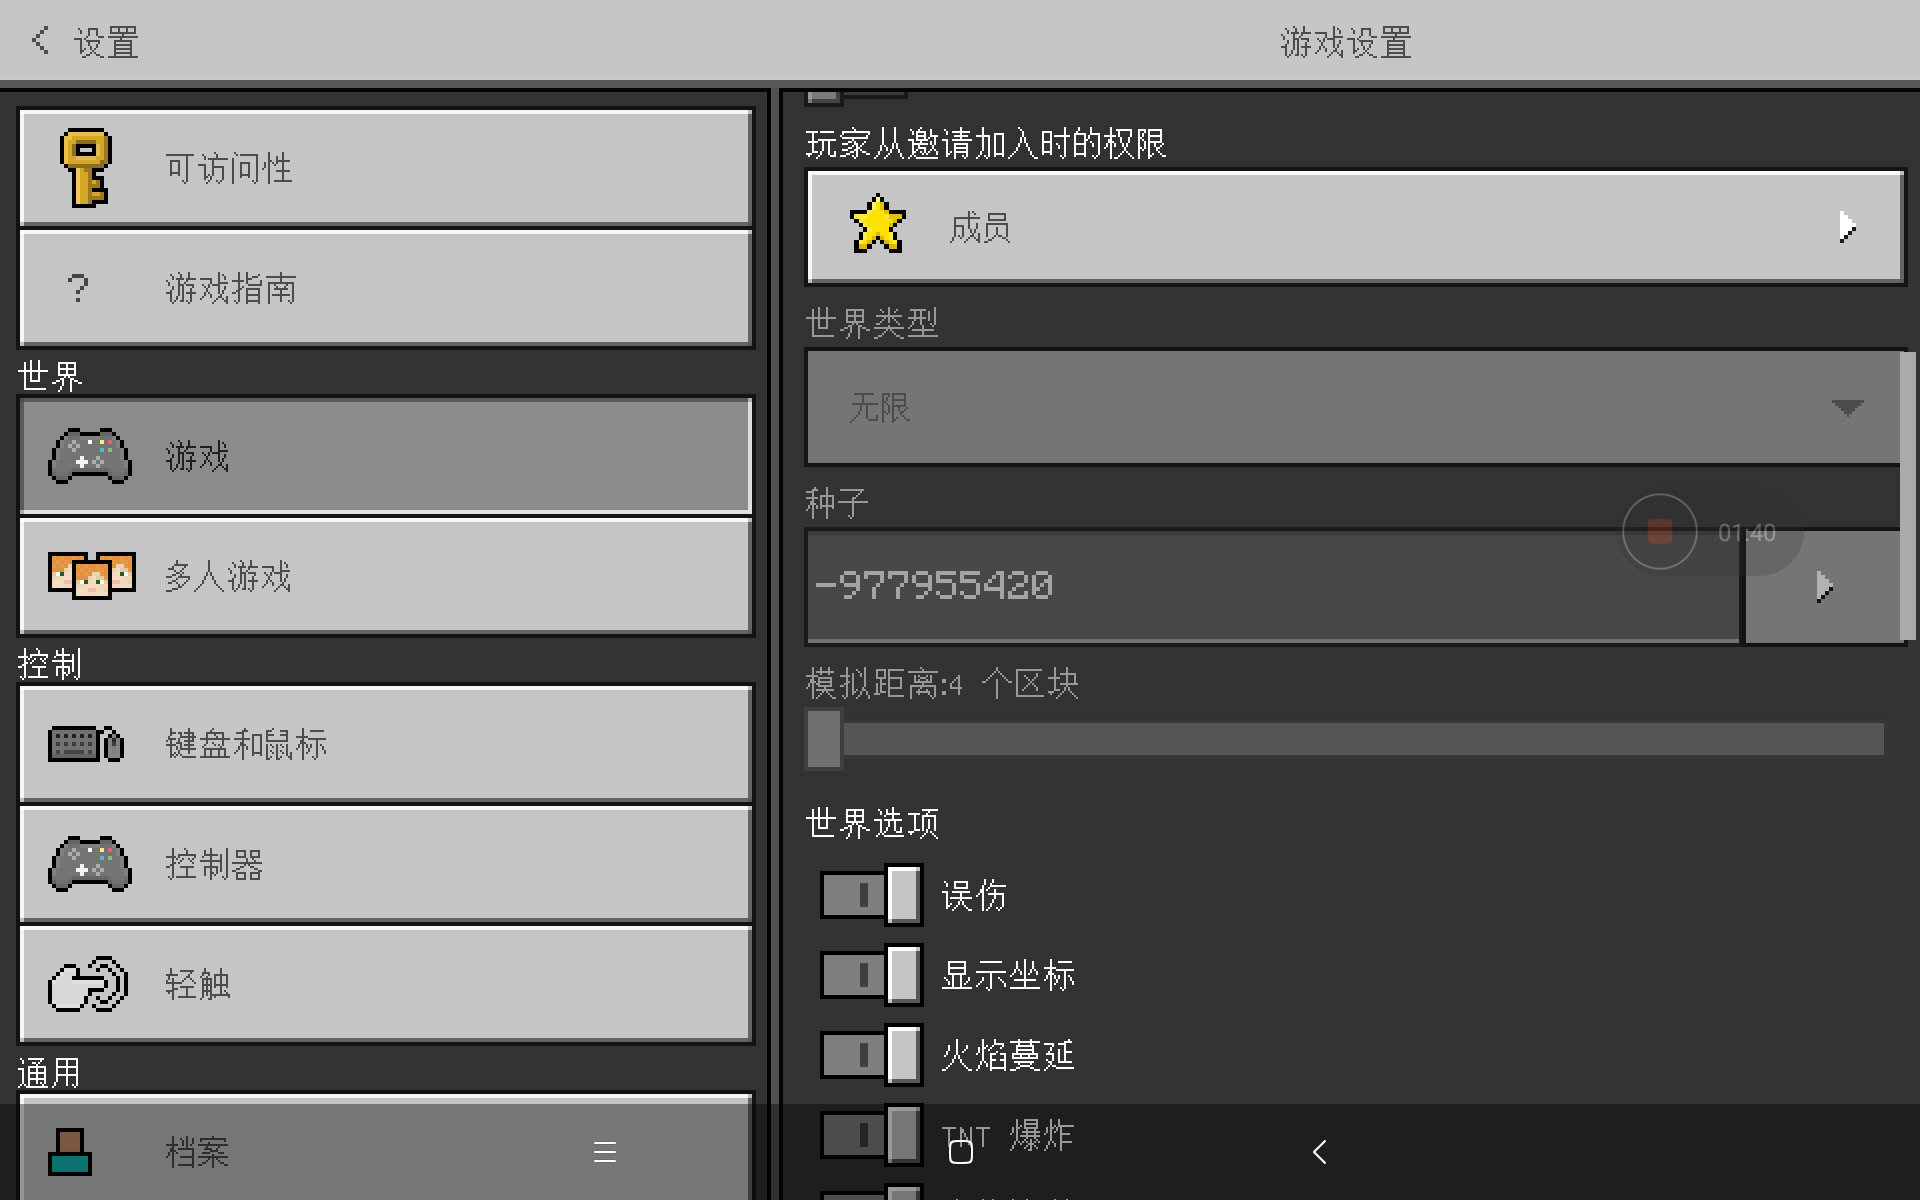
Task: Click the touch hand icon
Action: coord(88,984)
